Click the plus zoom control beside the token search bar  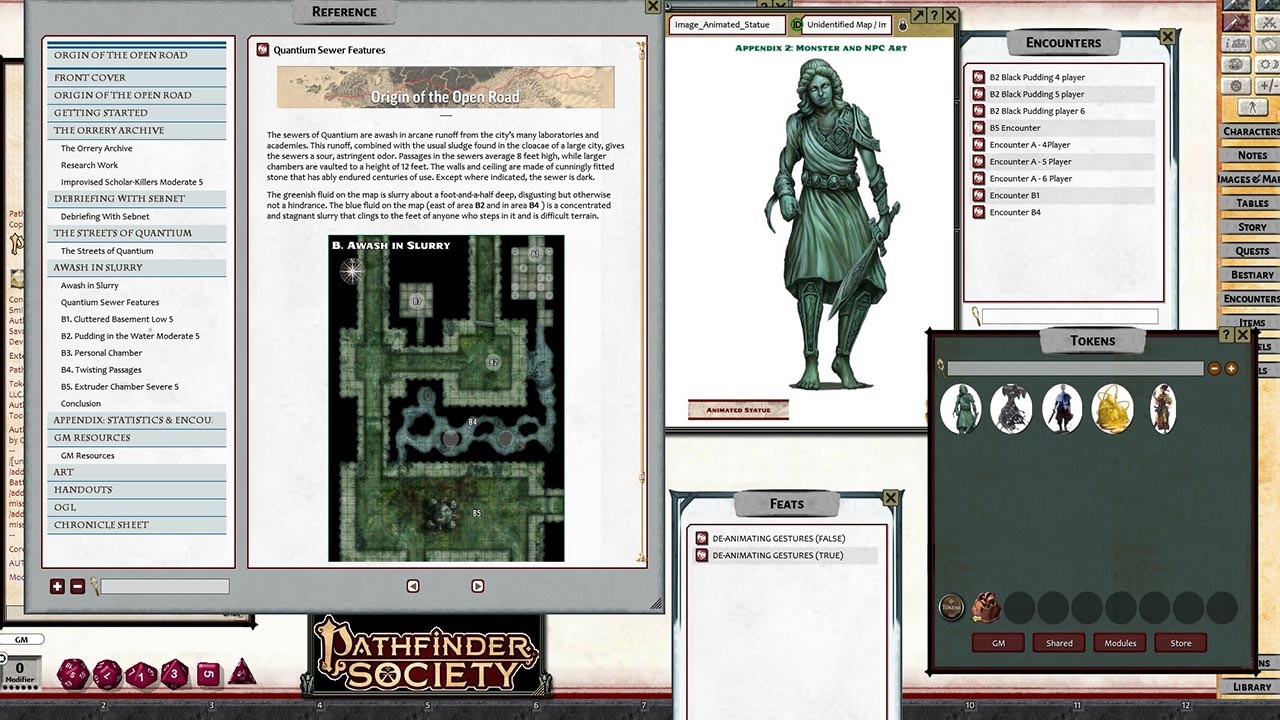coord(1231,368)
